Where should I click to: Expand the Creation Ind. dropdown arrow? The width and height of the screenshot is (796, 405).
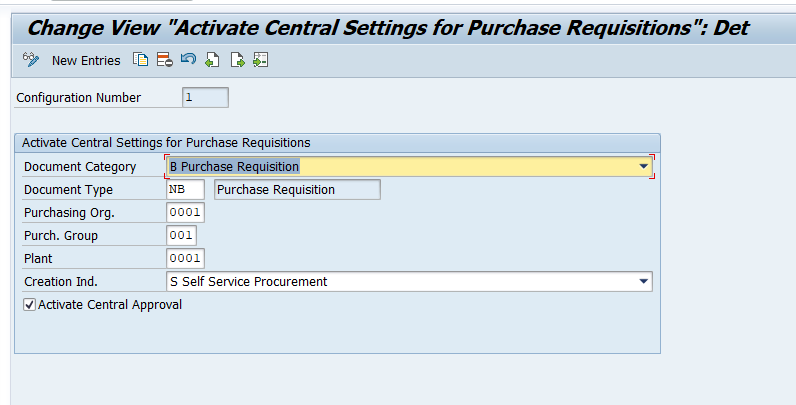tap(644, 281)
